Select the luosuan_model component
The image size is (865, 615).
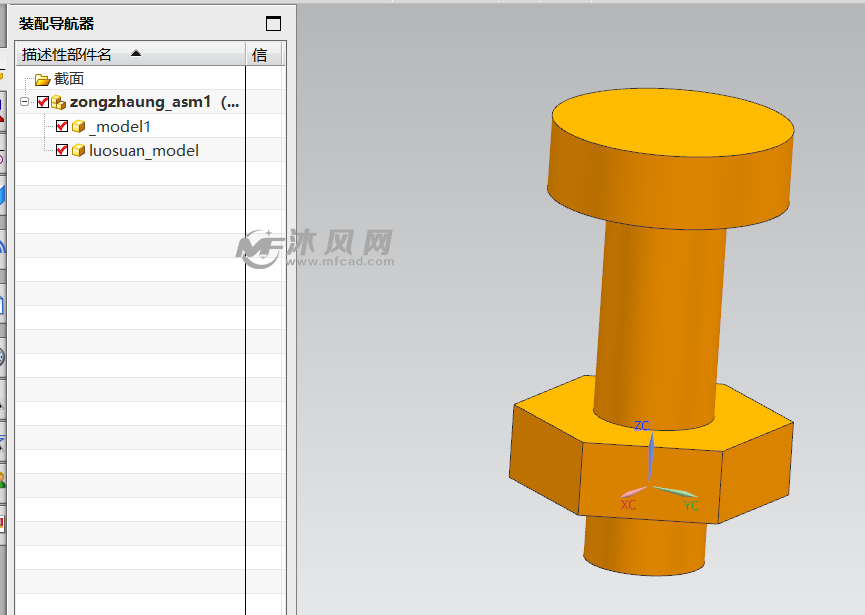coord(143,151)
